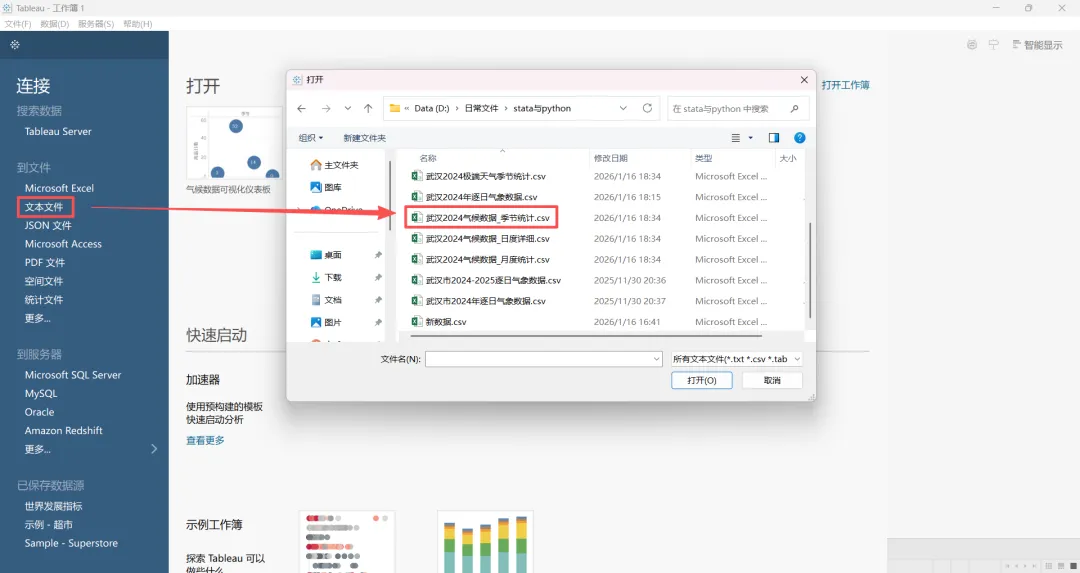Select 图库 in navigation pane
The image size is (1080, 573).
[326, 187]
